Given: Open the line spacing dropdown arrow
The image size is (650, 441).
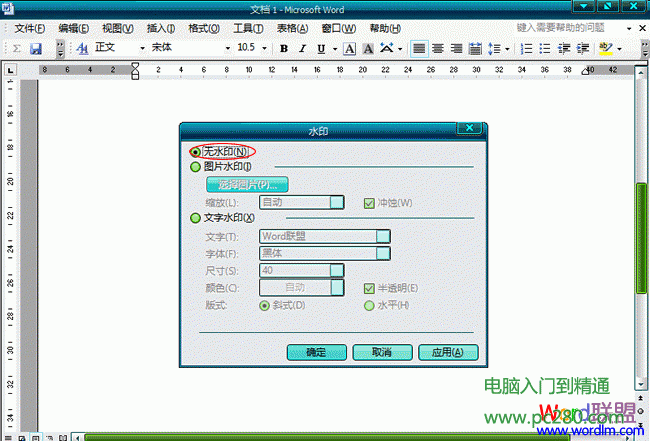Looking at the screenshot, I should [x=507, y=49].
